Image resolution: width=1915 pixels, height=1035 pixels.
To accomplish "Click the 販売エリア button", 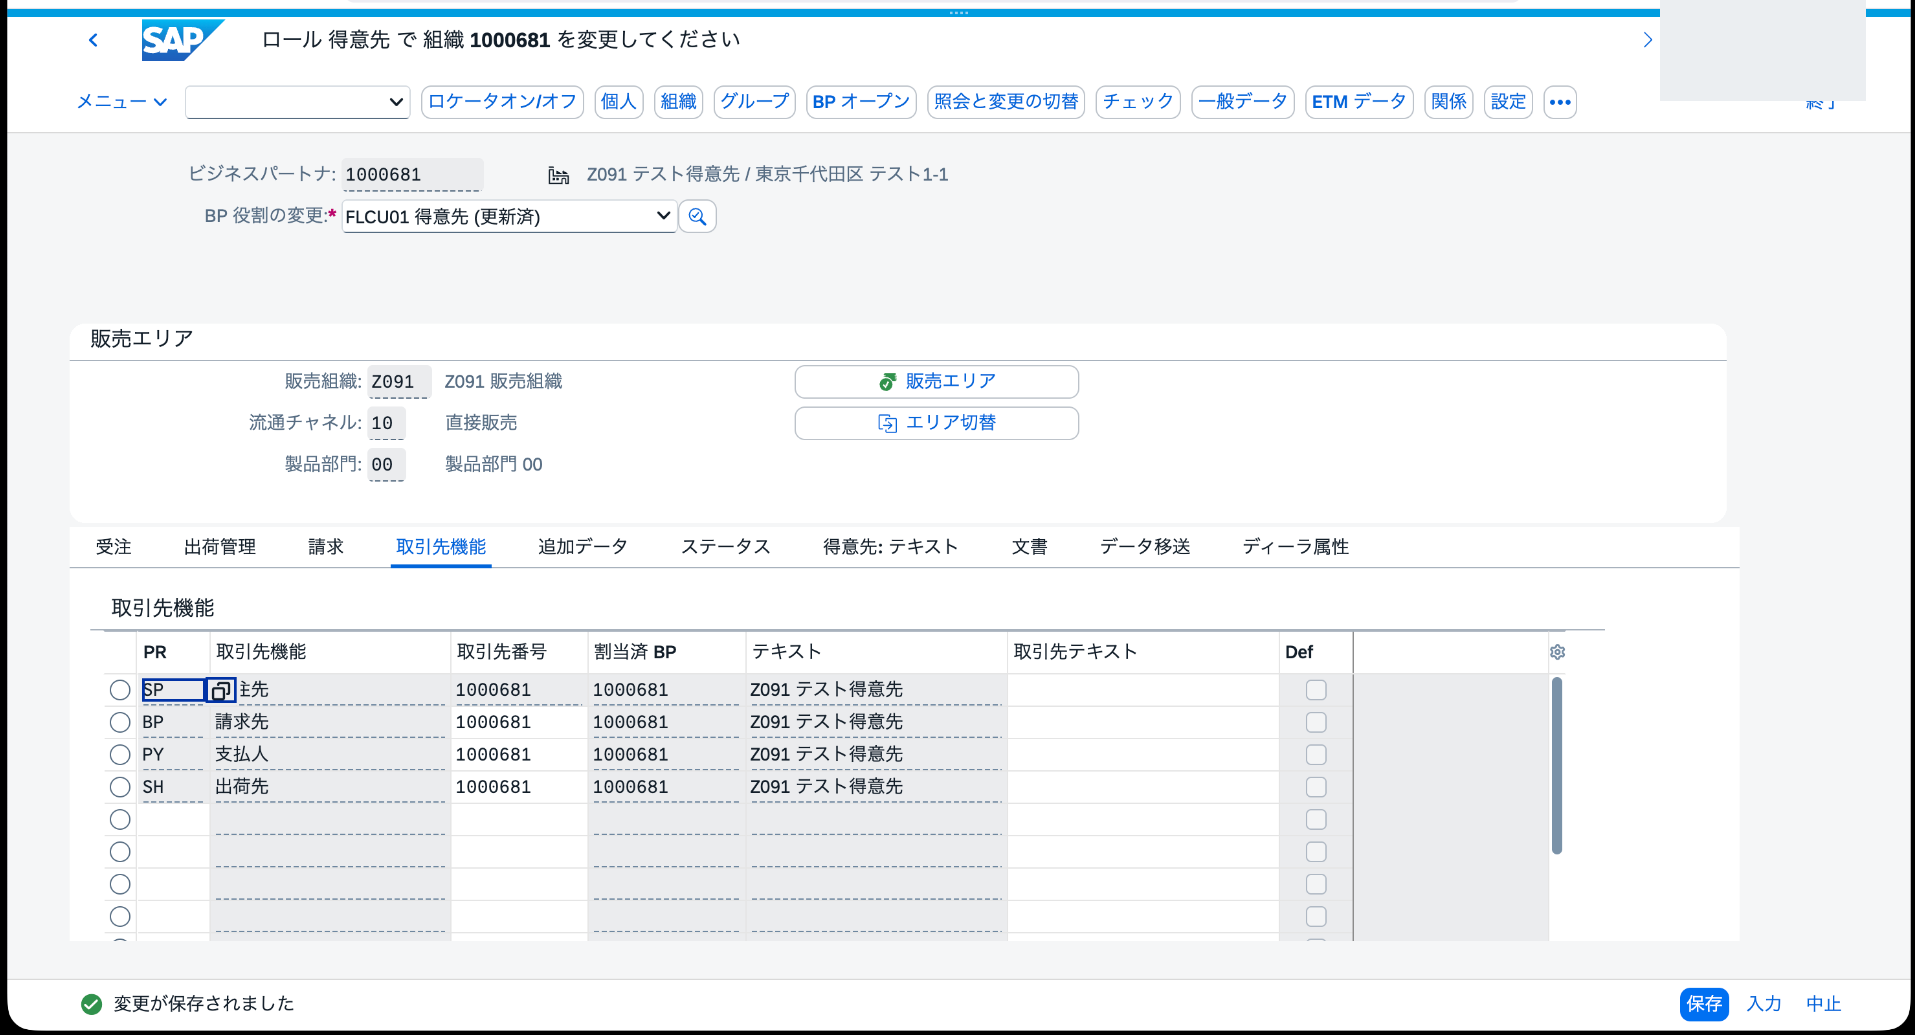I will click(936, 382).
